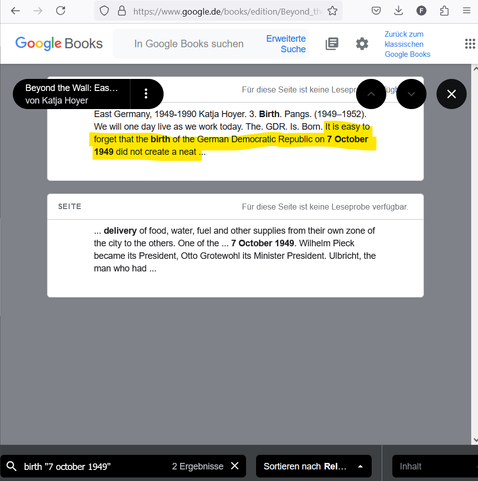The height and width of the screenshot is (481, 478).
Task: Click the page scrollbar down arrow
Action: click(475, 440)
